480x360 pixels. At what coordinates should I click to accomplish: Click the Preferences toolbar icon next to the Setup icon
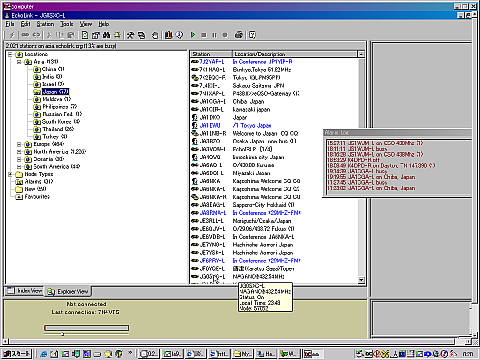point(141,35)
